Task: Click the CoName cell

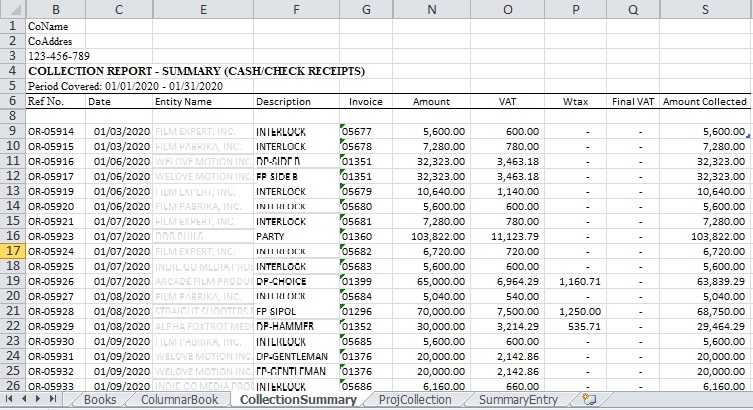Action: point(56,26)
